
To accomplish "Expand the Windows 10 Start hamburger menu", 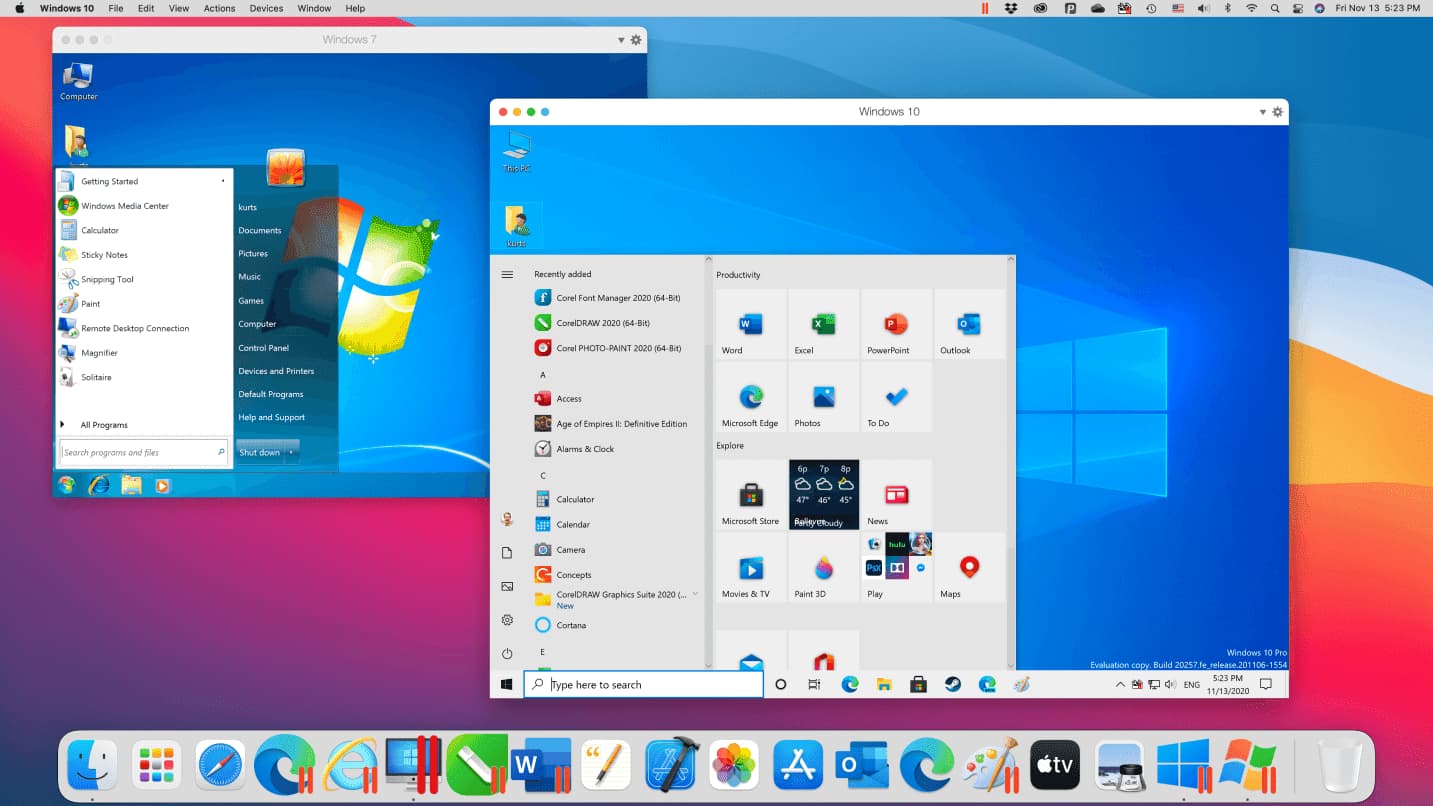I will 507,274.
